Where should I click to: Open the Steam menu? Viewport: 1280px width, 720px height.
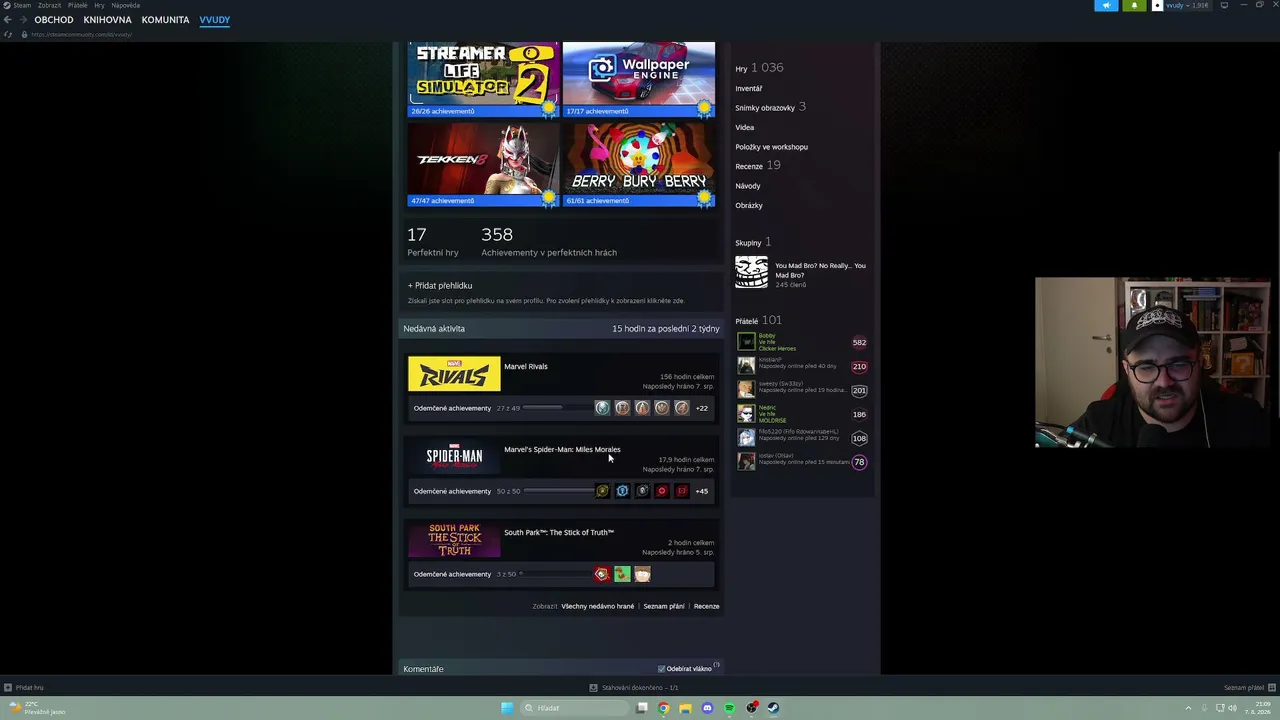point(22,5)
